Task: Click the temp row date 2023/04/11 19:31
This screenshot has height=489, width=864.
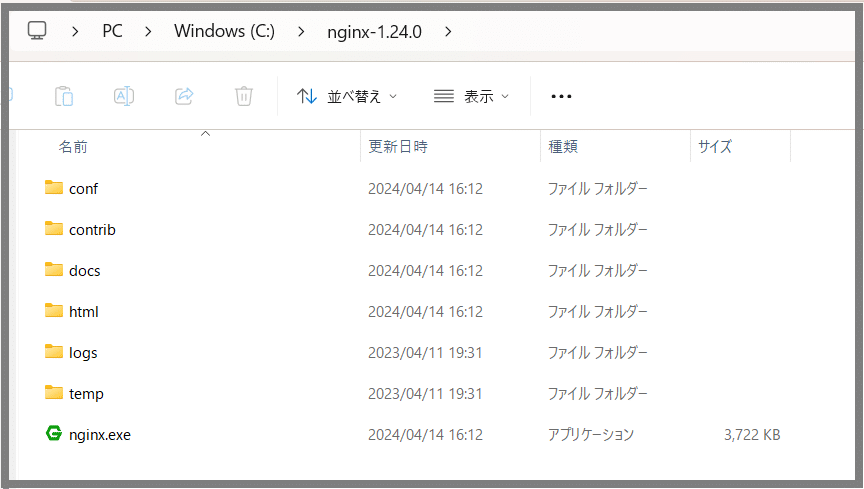Action: point(425,394)
